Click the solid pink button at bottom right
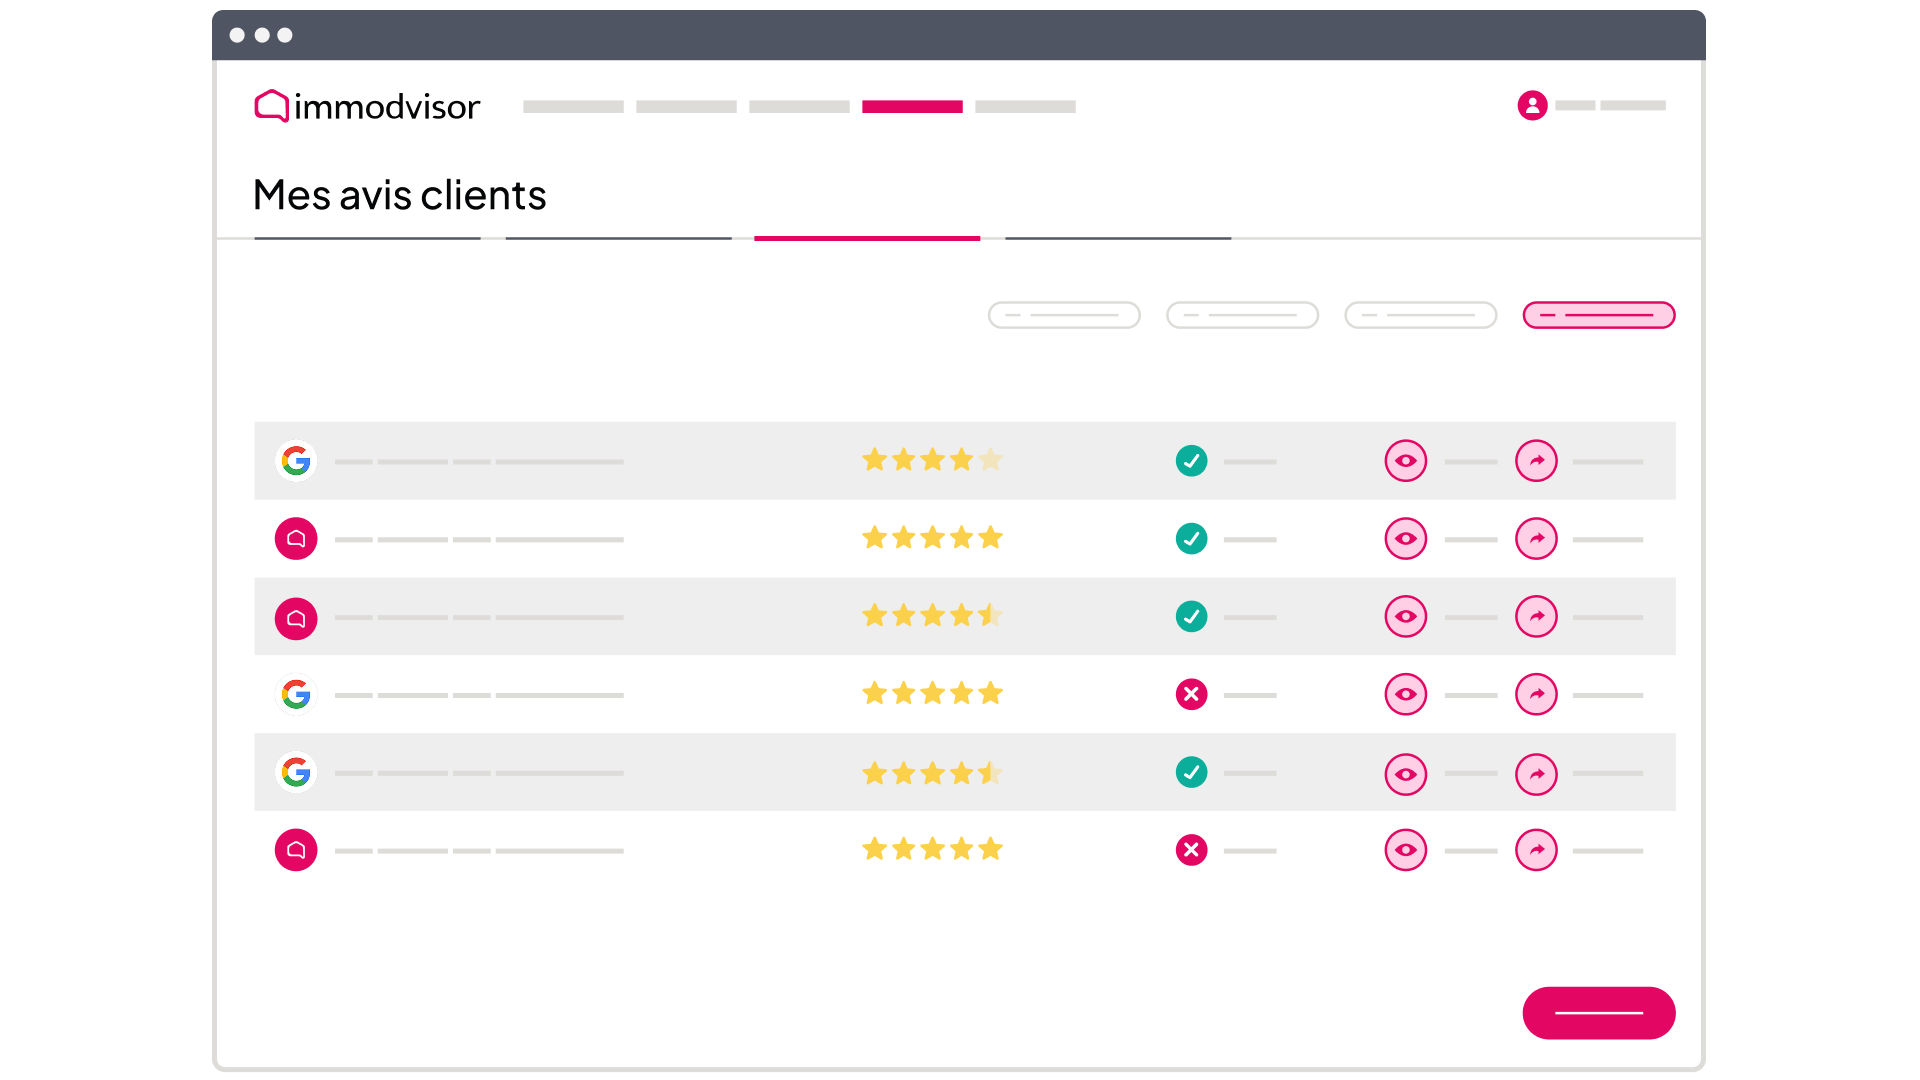This screenshot has height=1080, width=1920. 1598,1013
